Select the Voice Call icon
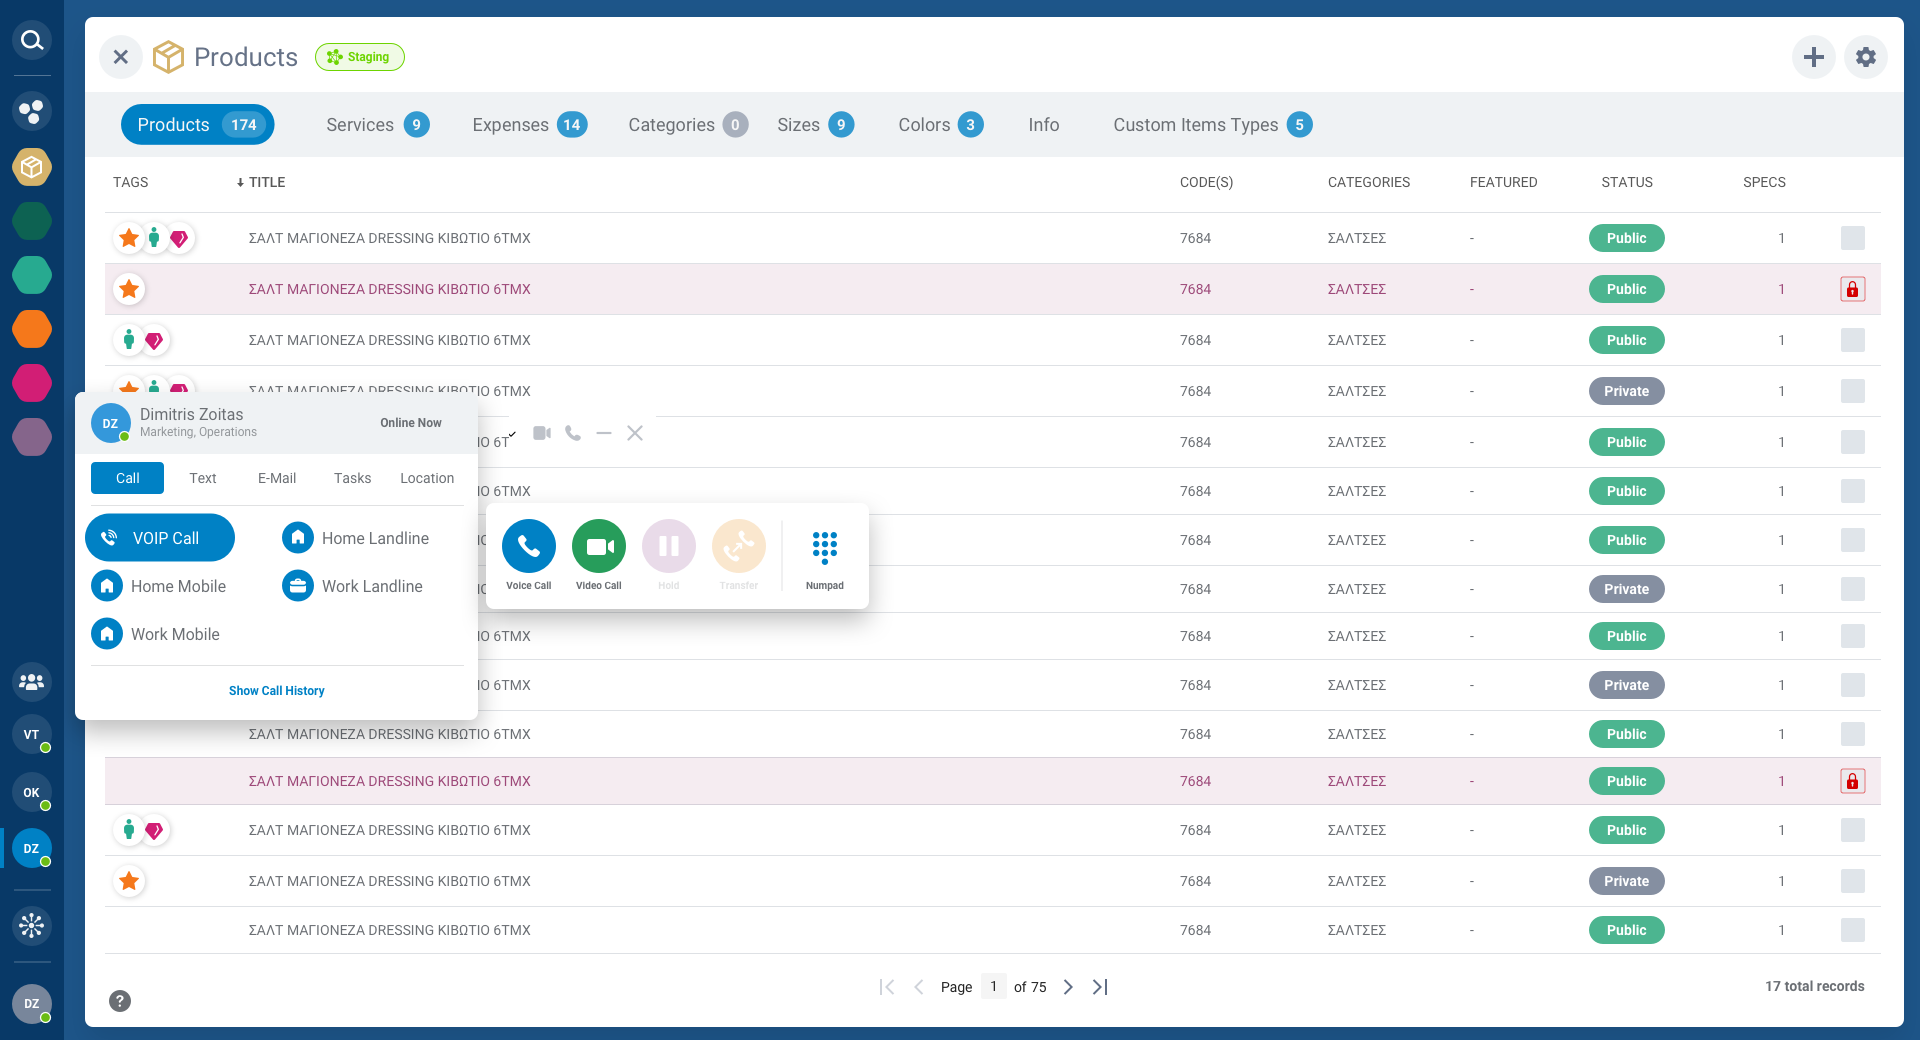Image resolution: width=1920 pixels, height=1040 pixels. click(528, 546)
